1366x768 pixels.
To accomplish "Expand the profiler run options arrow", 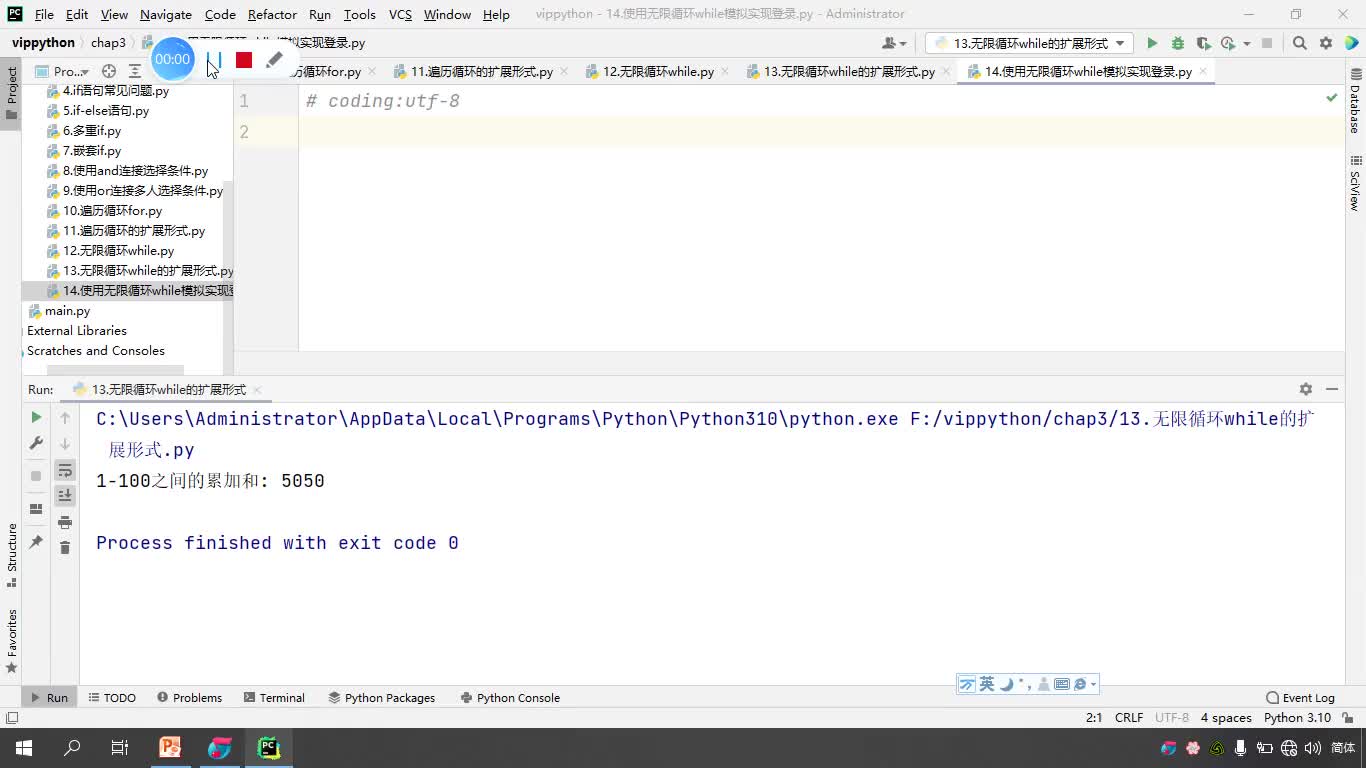I will click(x=1247, y=43).
